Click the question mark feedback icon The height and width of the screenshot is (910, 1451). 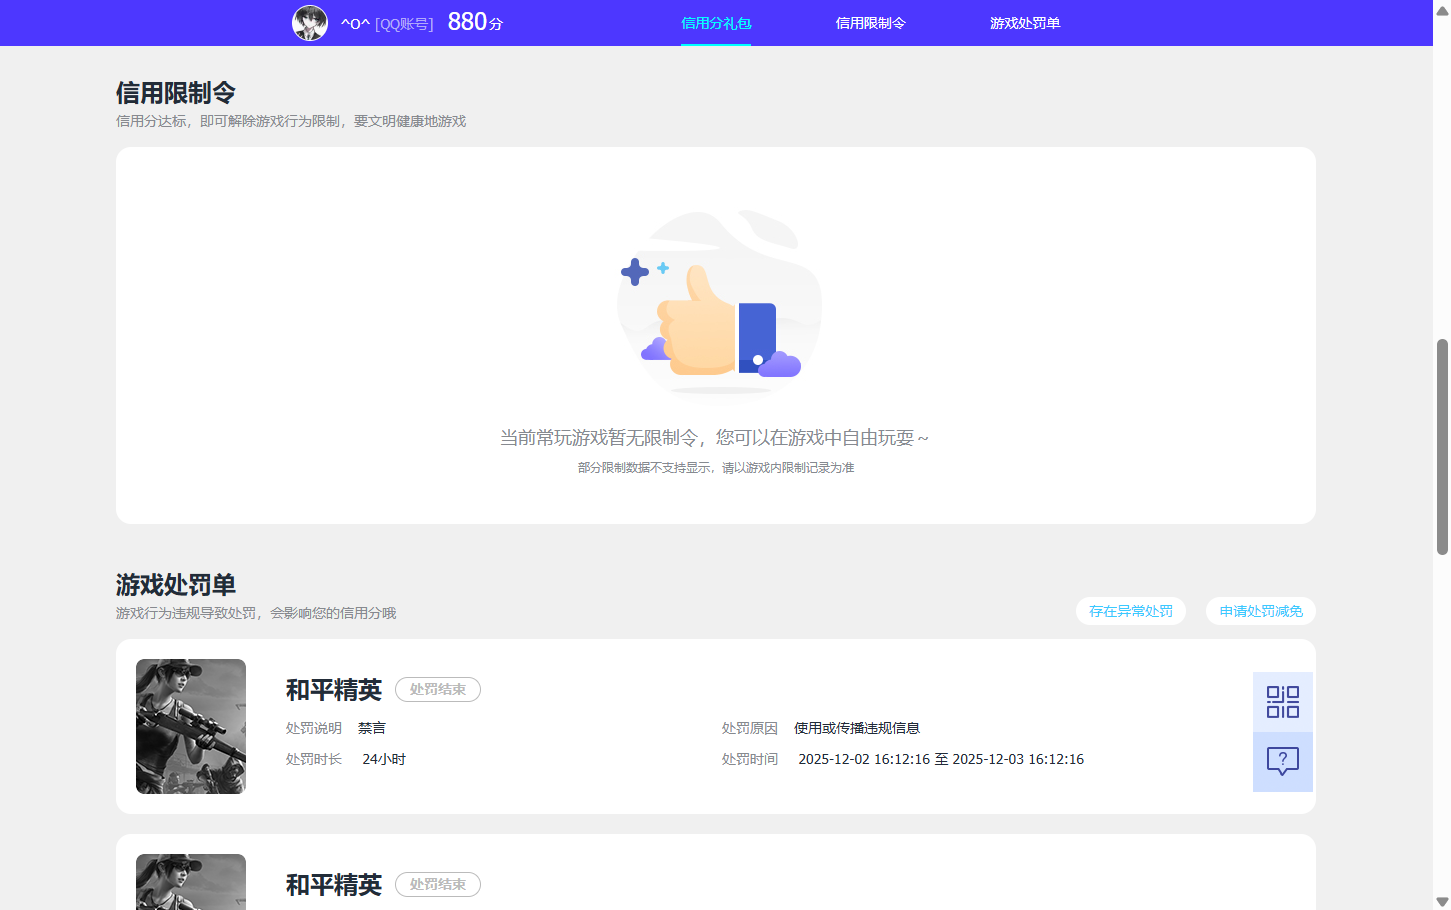click(x=1283, y=762)
